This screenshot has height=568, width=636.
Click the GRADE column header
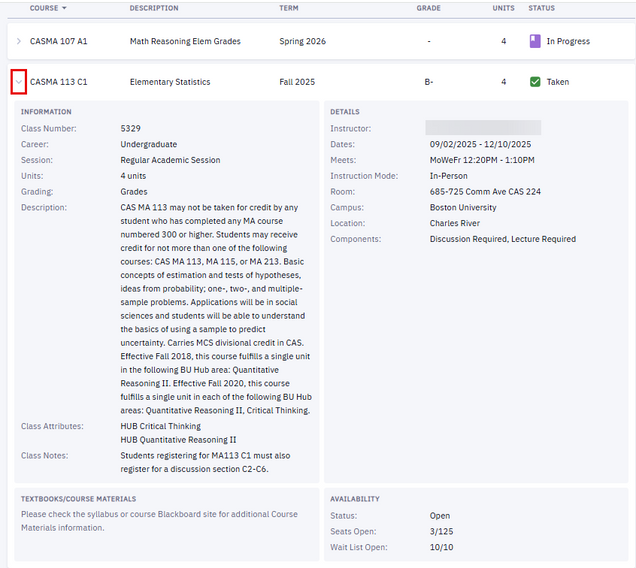click(428, 8)
